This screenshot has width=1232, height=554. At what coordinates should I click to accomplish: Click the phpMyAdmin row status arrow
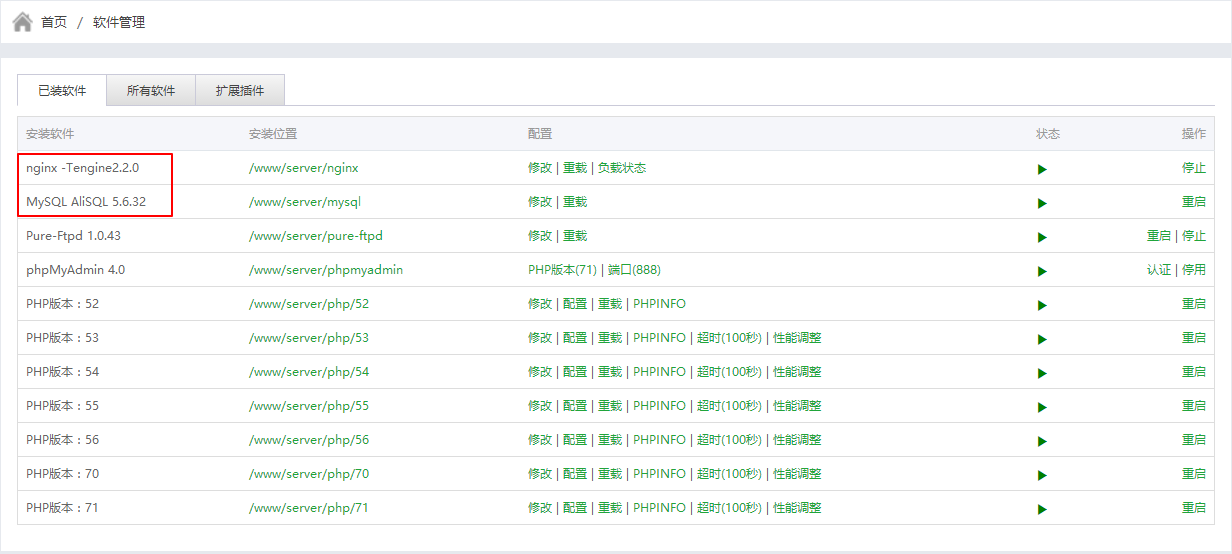[x=1042, y=271]
